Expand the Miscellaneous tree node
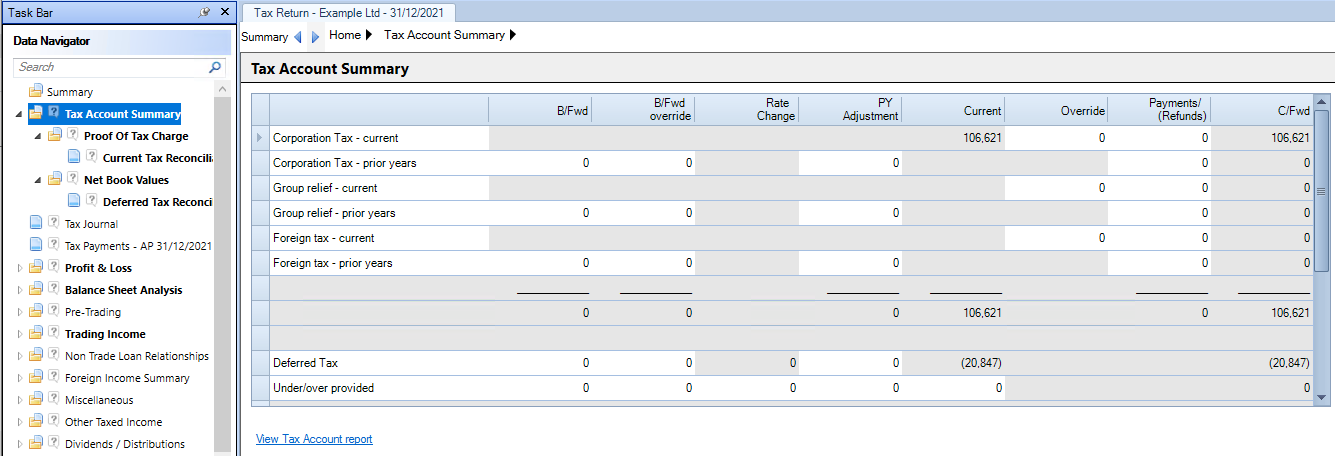The height and width of the screenshot is (456, 1335). point(20,399)
